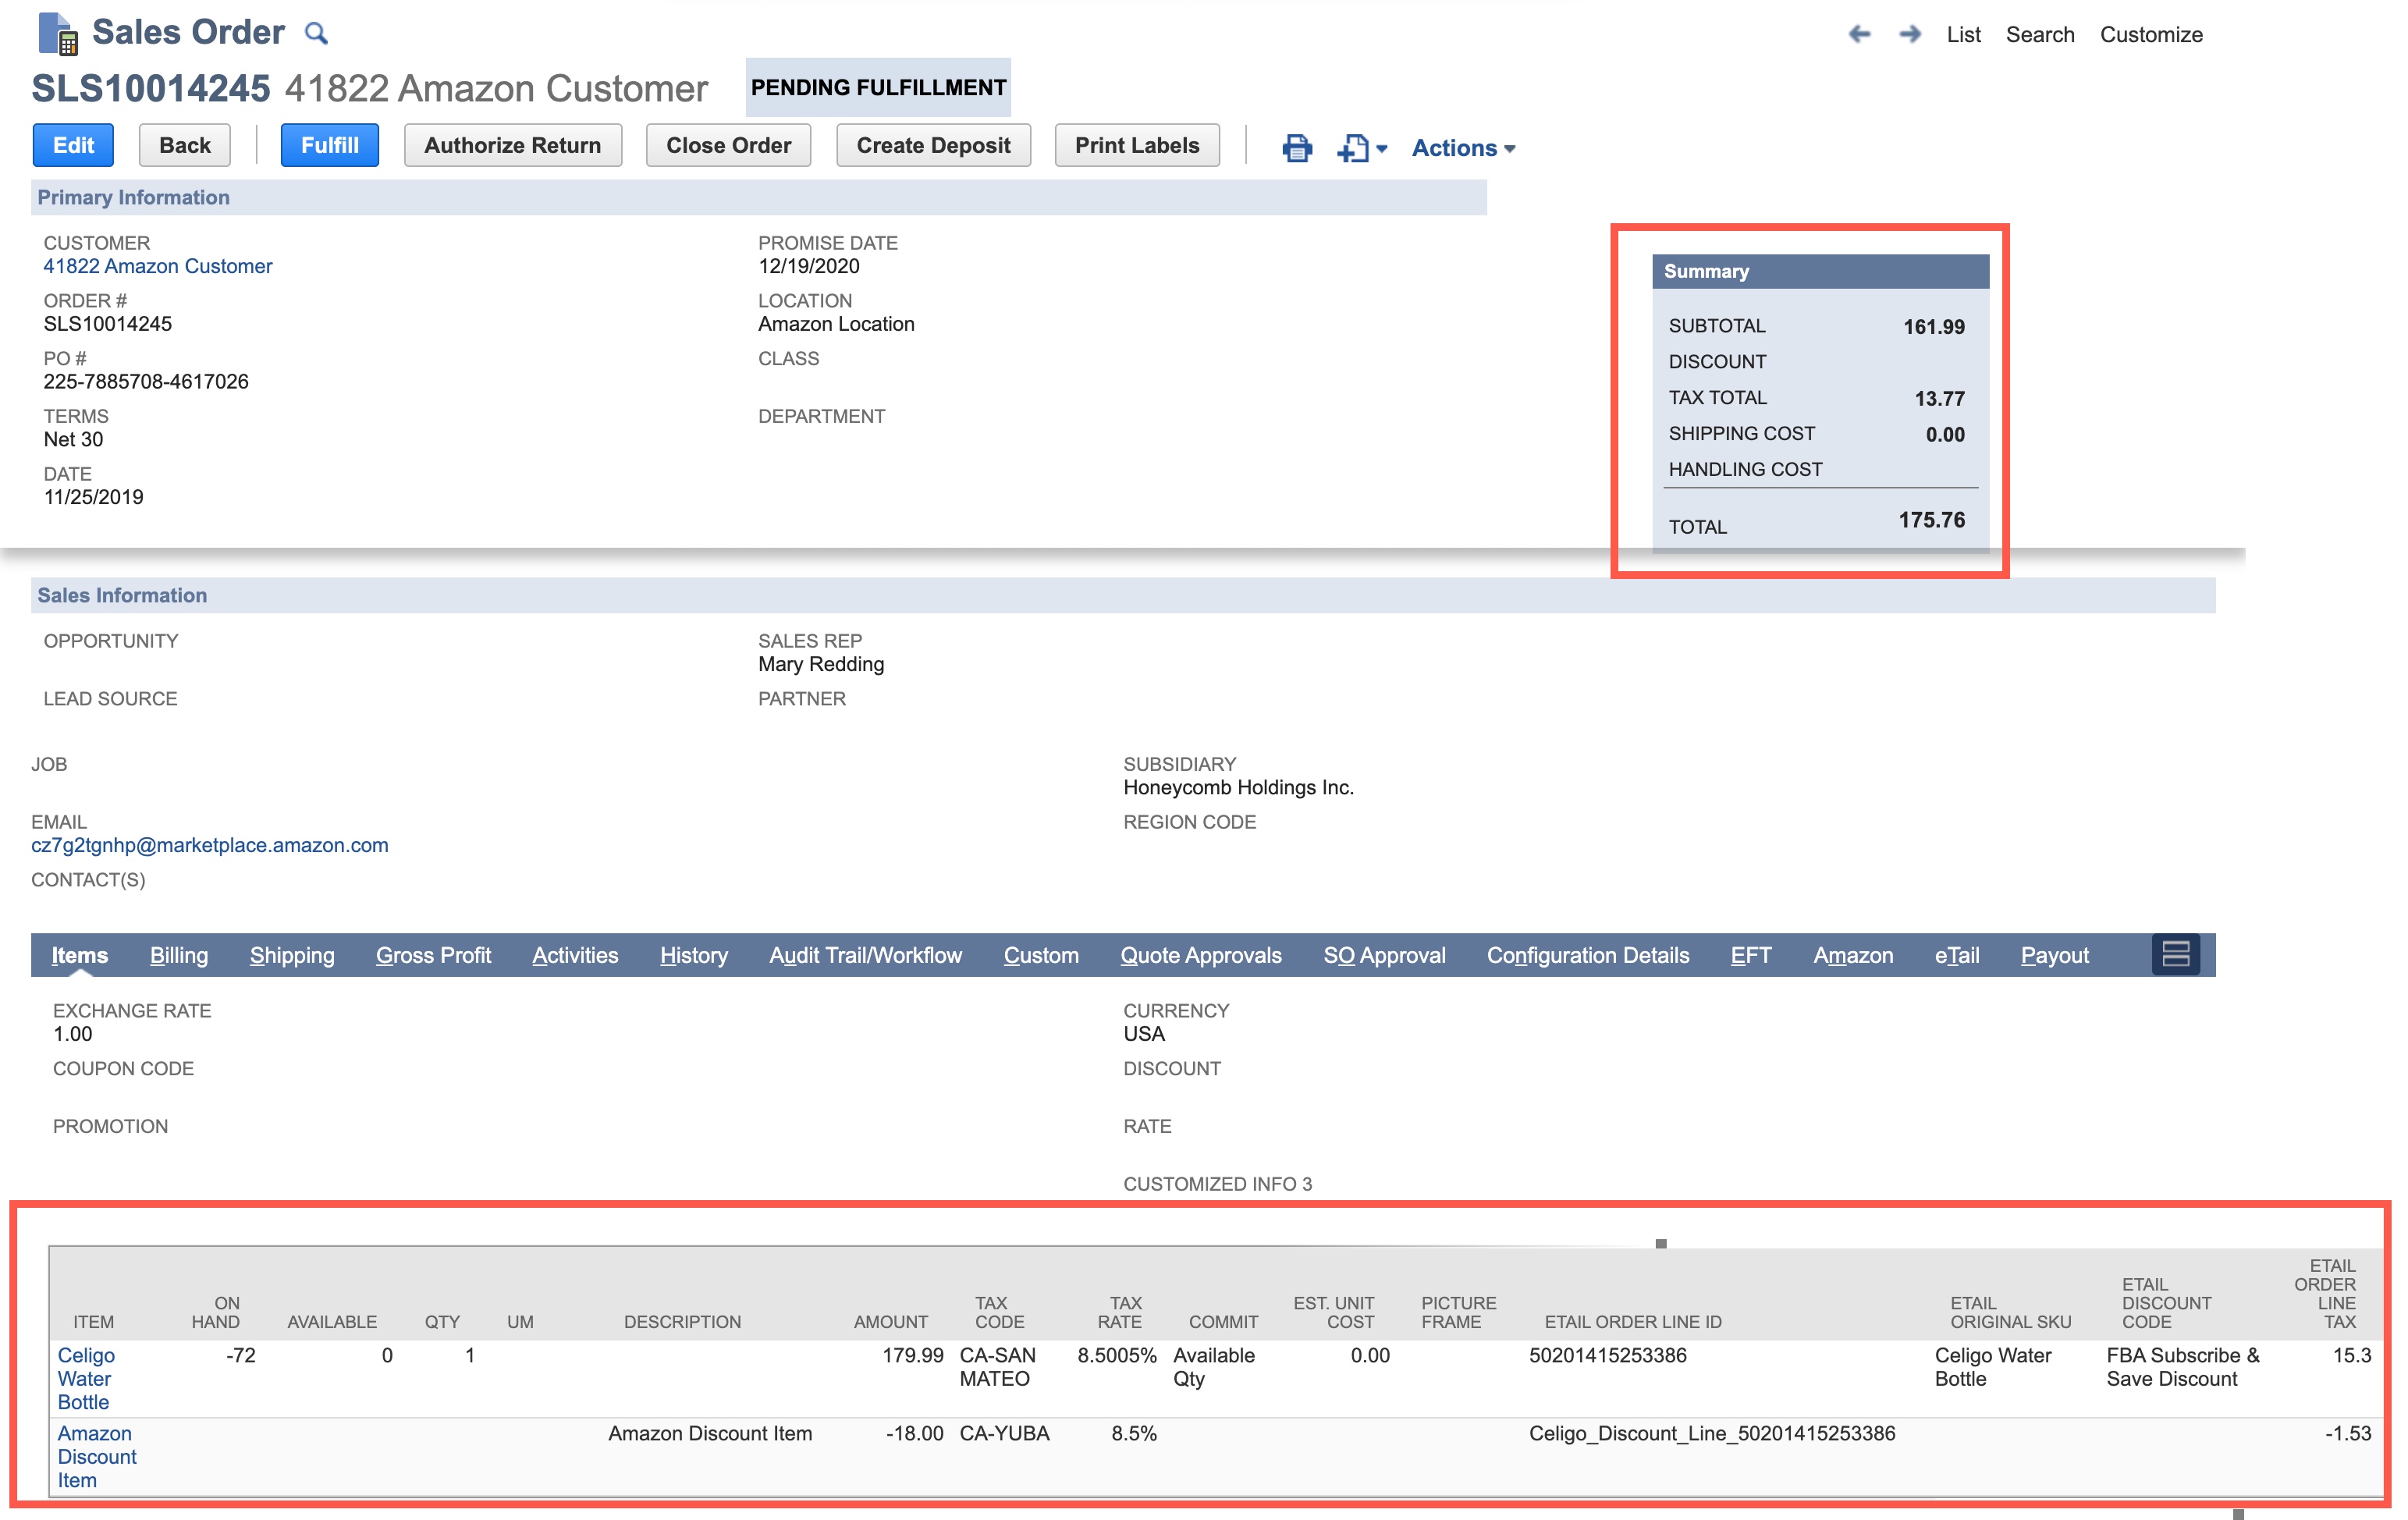This screenshot has height=1520, width=2408.
Task: Click the AMOUNT column header
Action: point(890,1321)
